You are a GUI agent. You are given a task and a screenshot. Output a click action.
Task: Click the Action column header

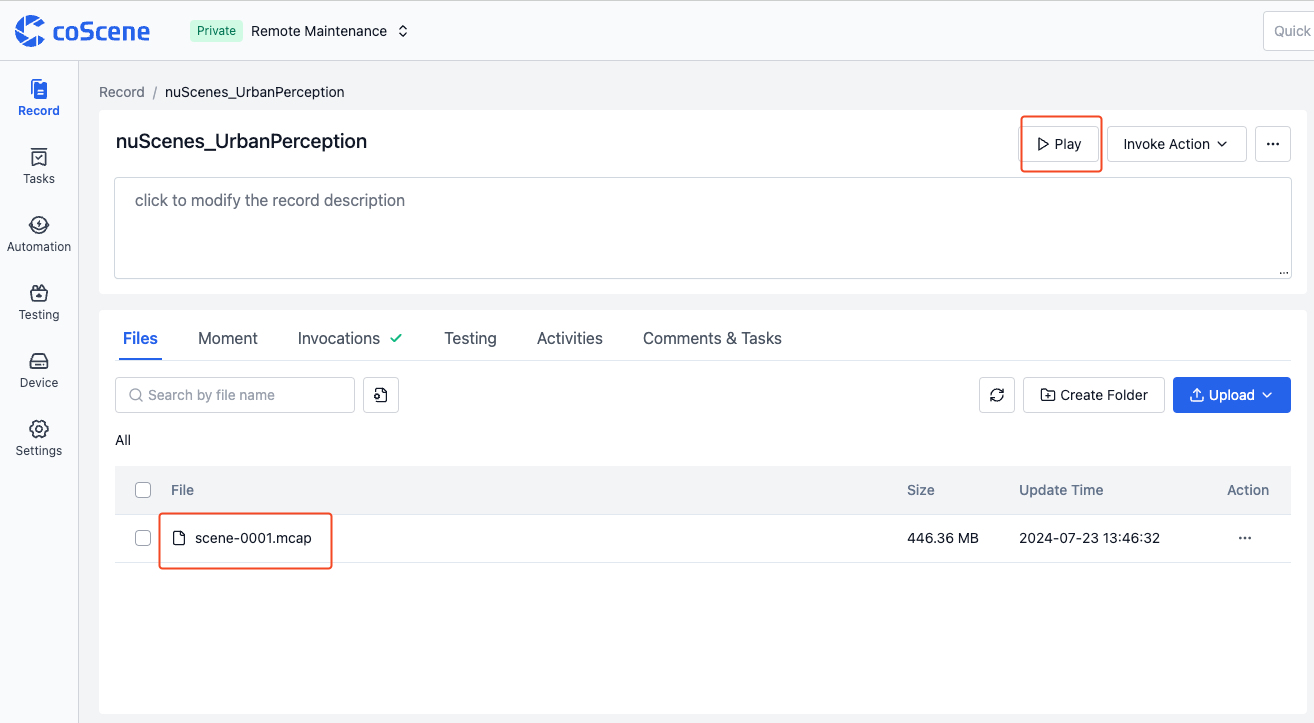coord(1248,490)
